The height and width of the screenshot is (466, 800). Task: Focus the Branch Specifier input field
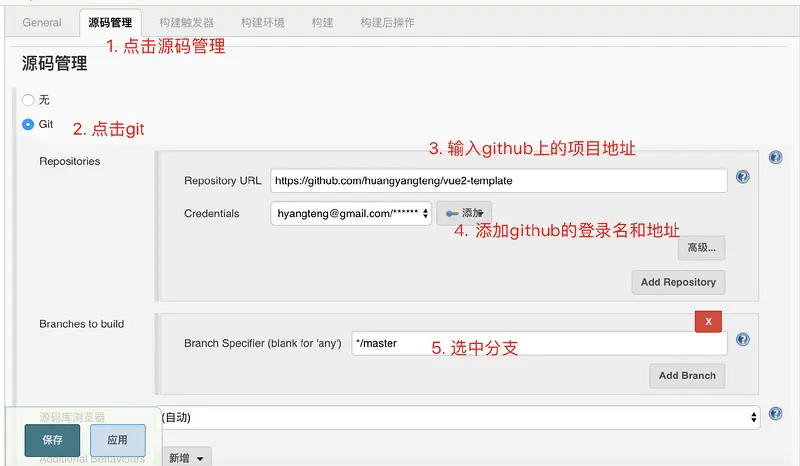[x=539, y=344]
